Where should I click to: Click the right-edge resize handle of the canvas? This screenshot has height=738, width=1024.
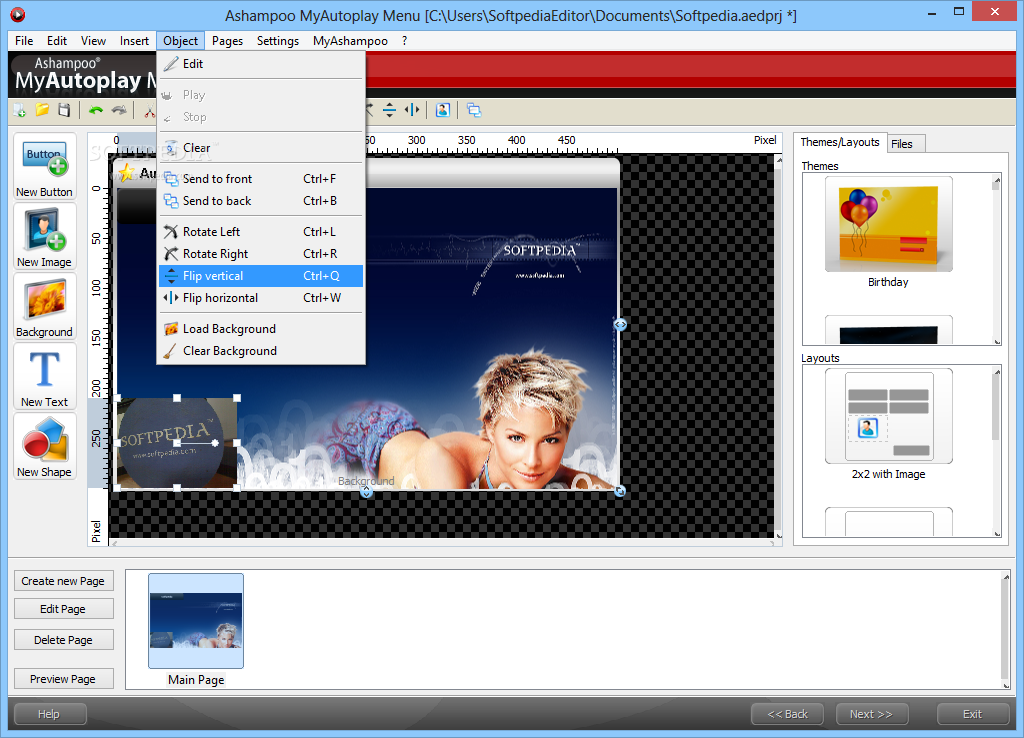(x=620, y=324)
